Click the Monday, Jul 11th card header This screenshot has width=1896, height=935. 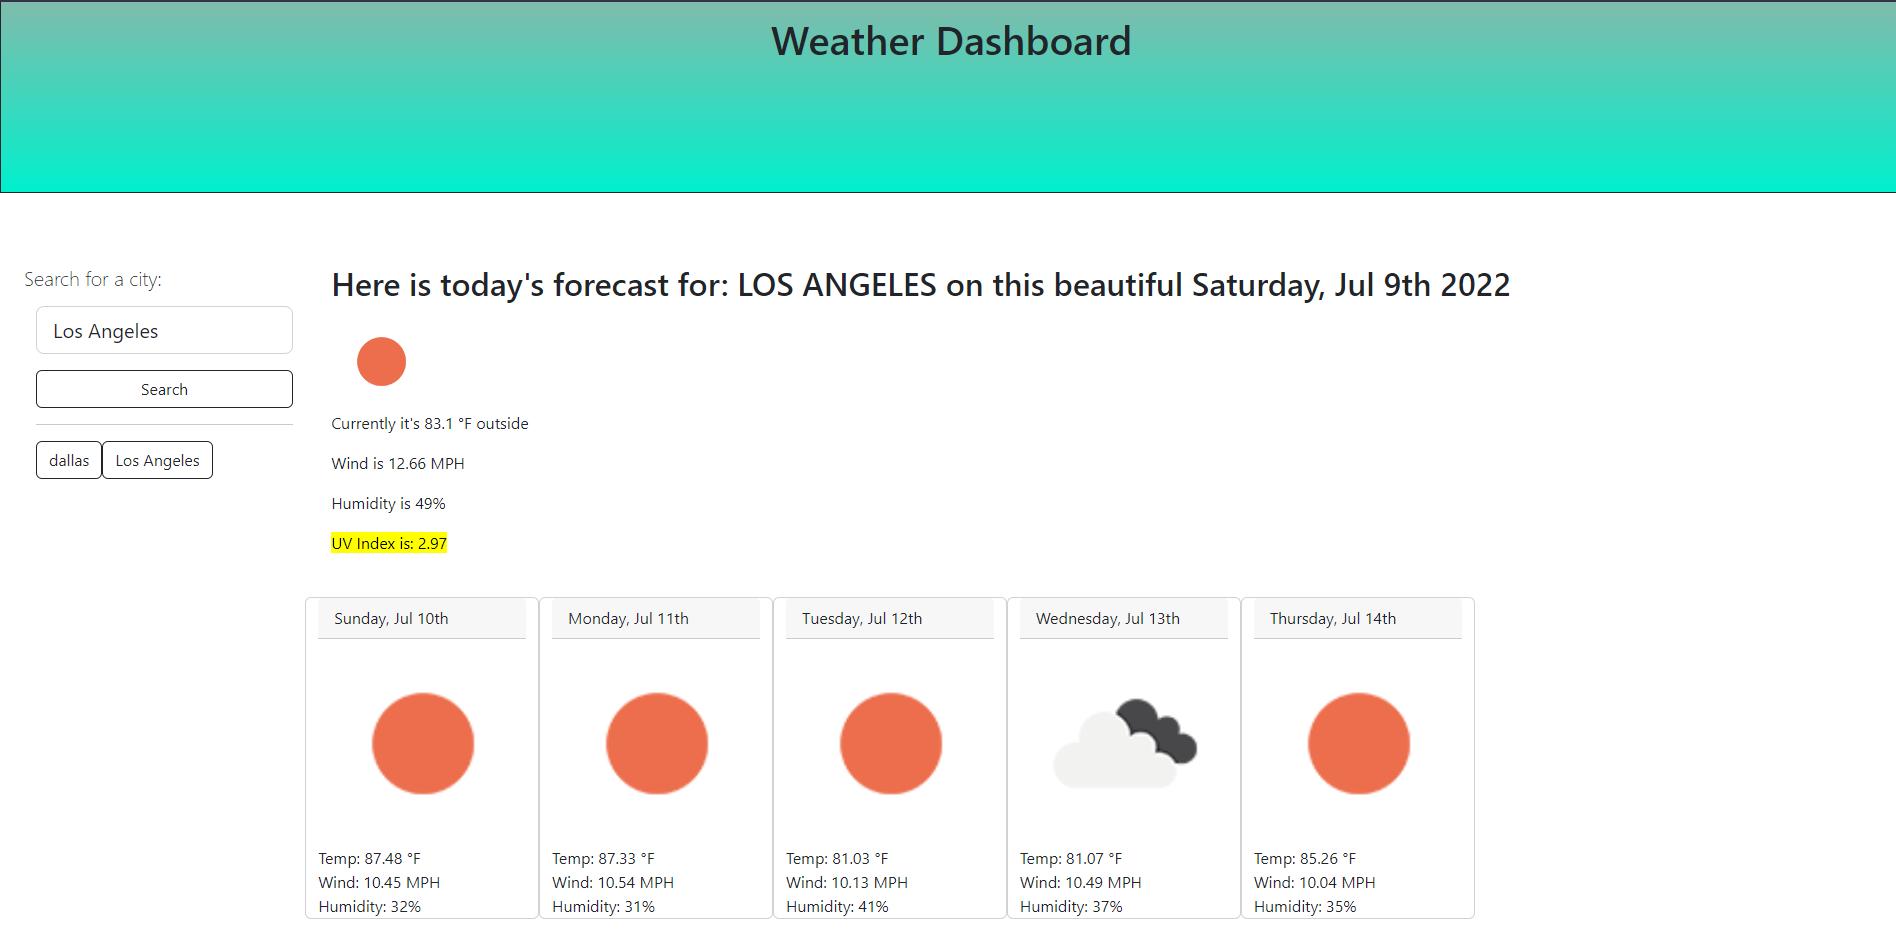(x=656, y=618)
